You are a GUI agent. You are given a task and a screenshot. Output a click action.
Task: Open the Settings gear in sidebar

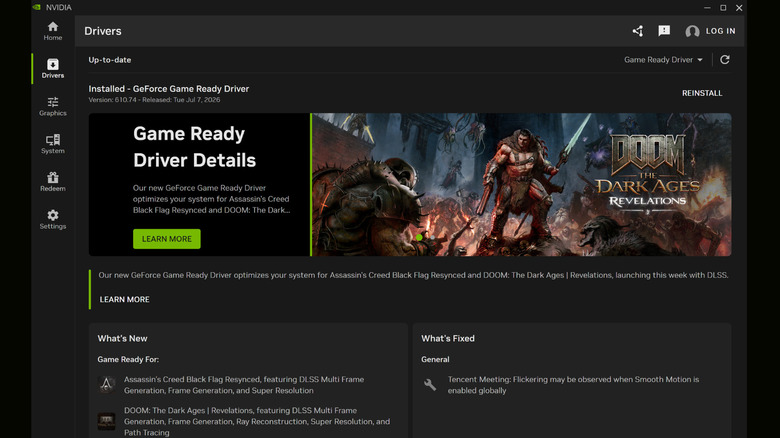[x=53, y=219]
